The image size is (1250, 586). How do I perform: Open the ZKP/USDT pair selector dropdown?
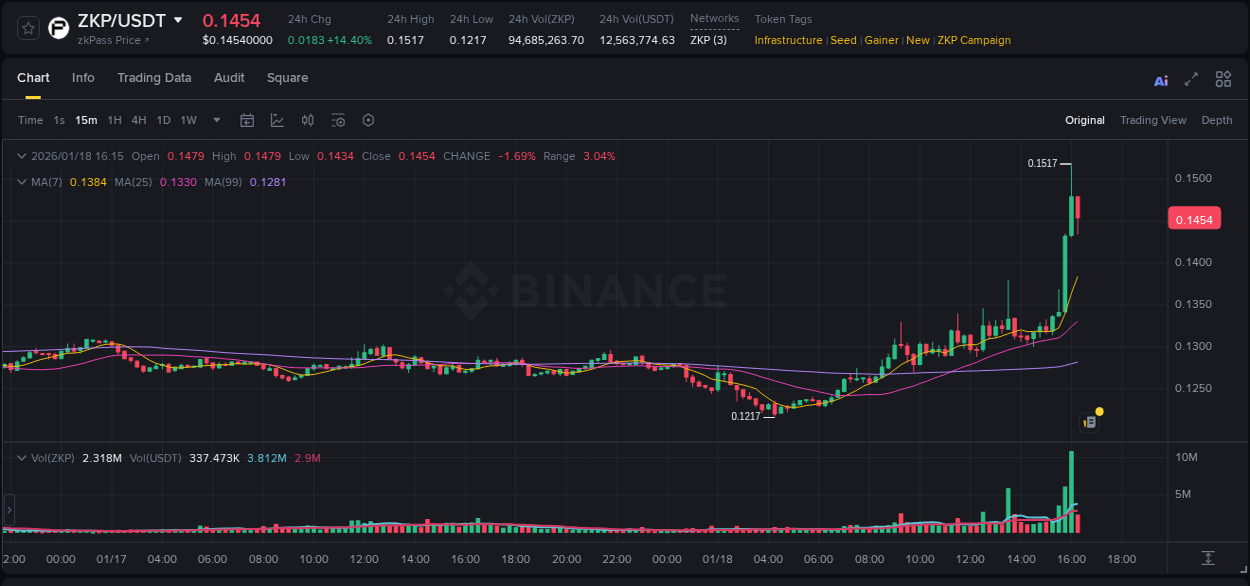(178, 20)
